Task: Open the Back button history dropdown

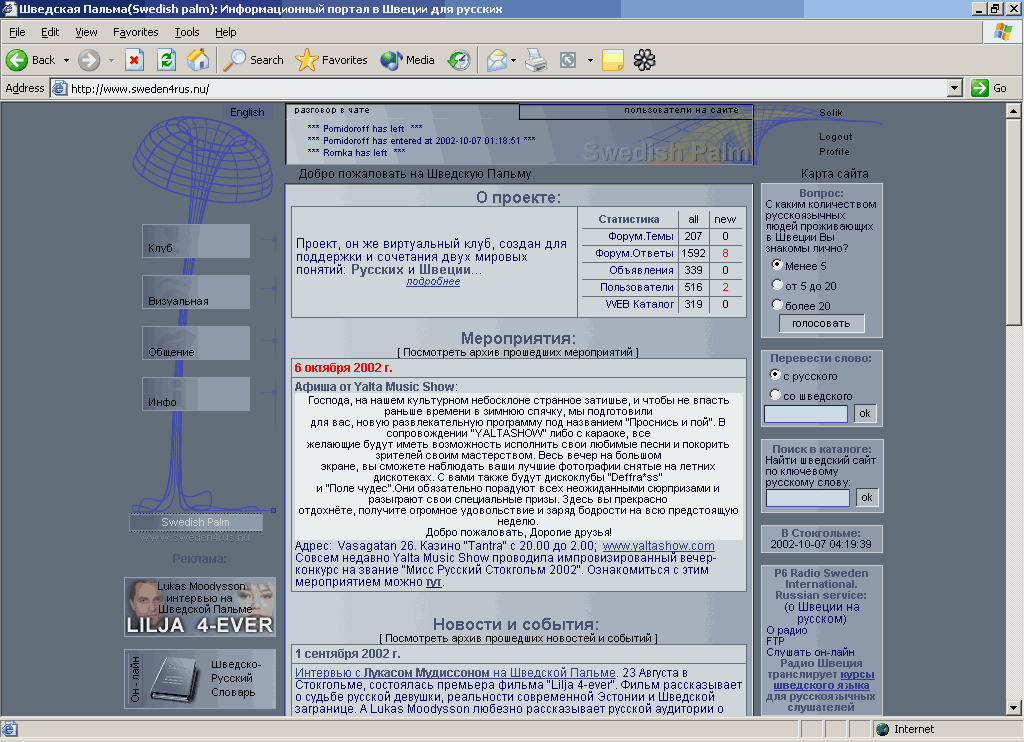Action: [67, 60]
